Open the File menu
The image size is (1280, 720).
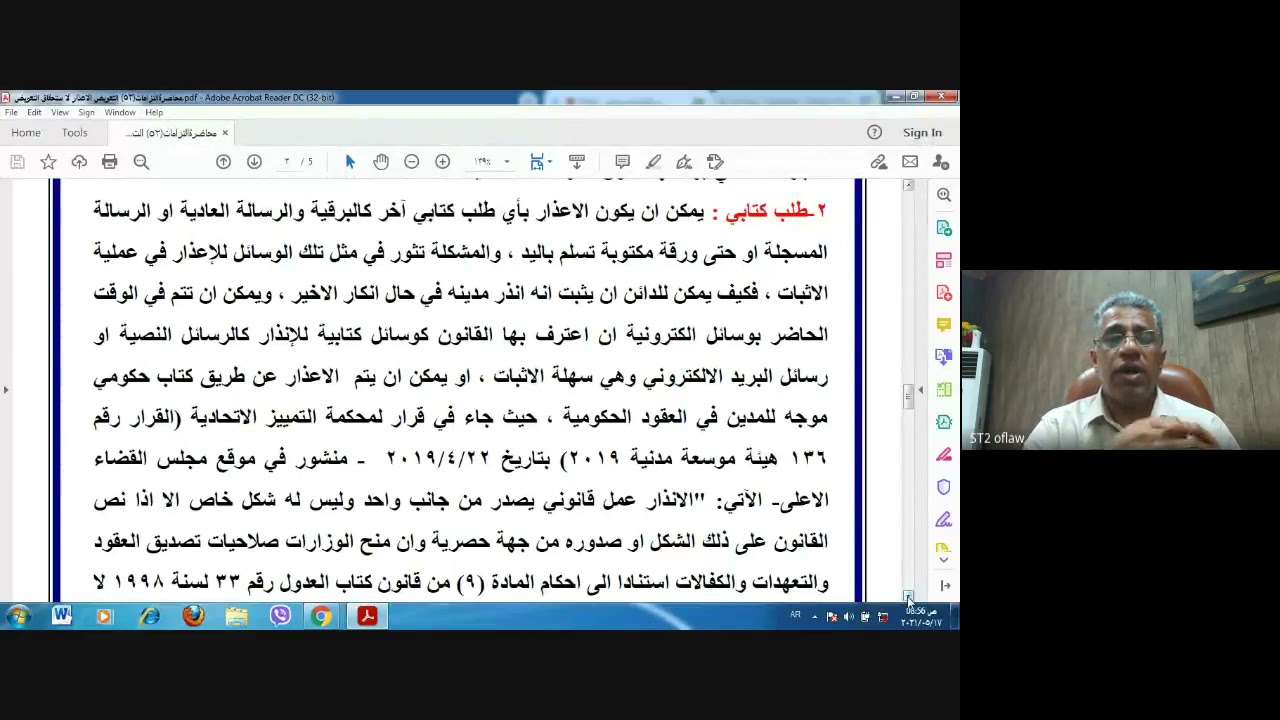pyautogui.click(x=11, y=112)
